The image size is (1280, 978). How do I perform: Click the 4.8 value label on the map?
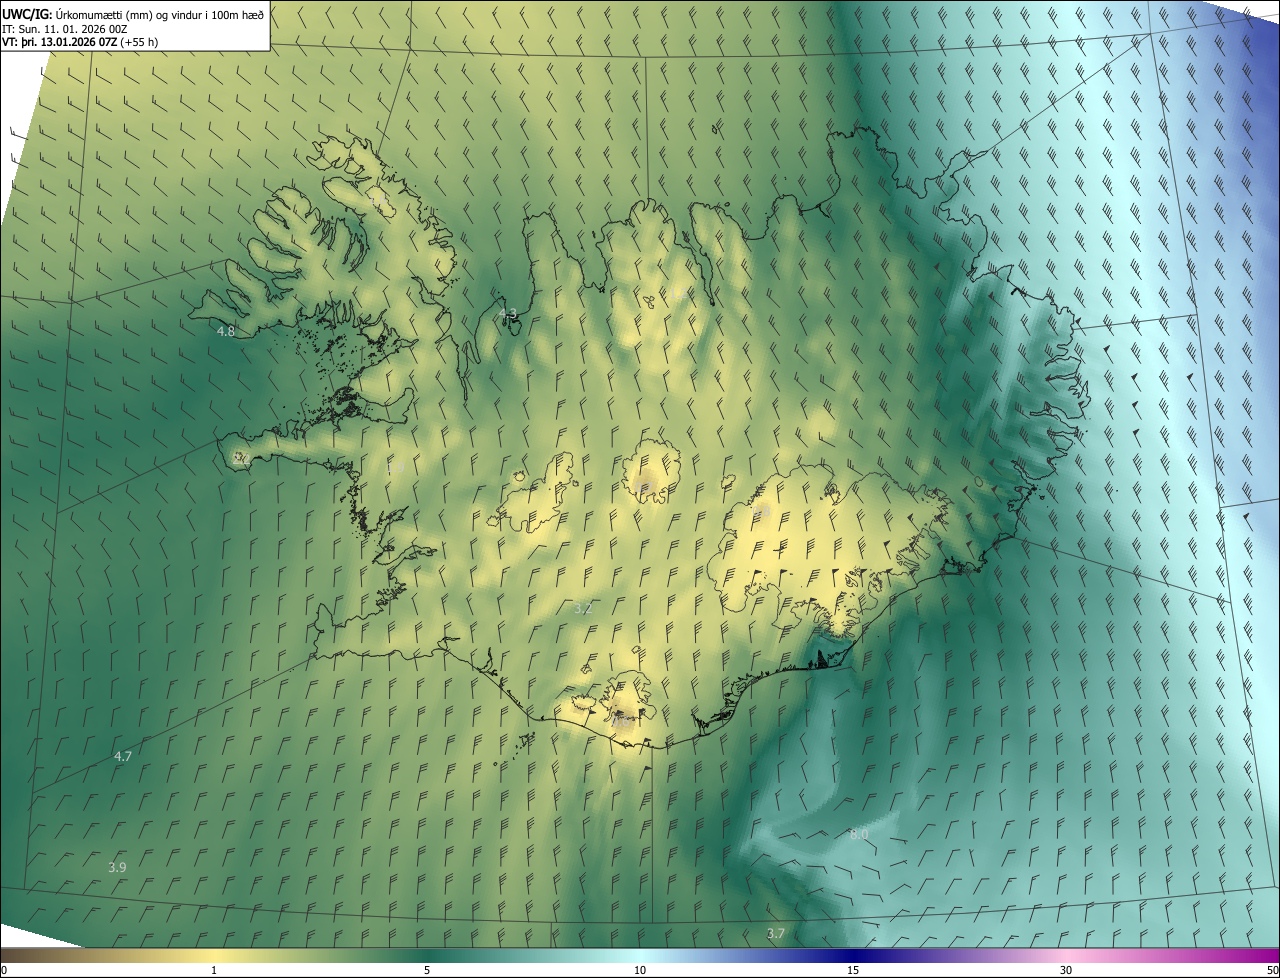click(225, 331)
